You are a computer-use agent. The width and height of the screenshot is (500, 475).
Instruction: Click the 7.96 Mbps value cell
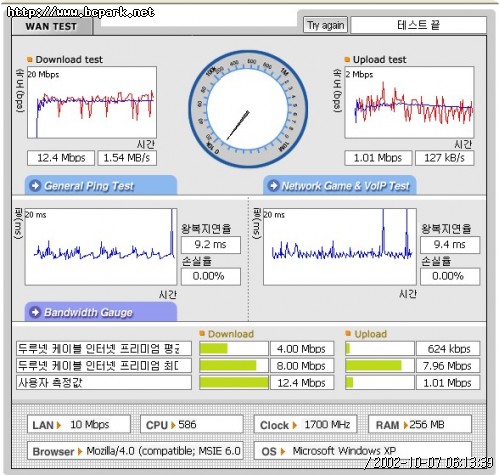(x=448, y=366)
